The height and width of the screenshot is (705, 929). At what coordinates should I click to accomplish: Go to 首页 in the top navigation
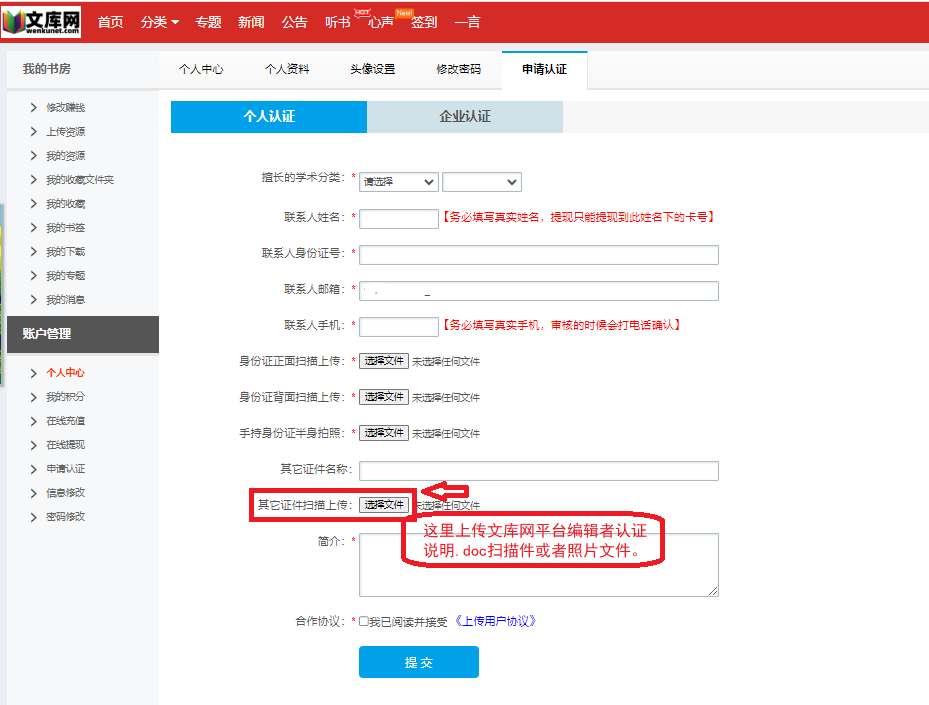click(111, 22)
